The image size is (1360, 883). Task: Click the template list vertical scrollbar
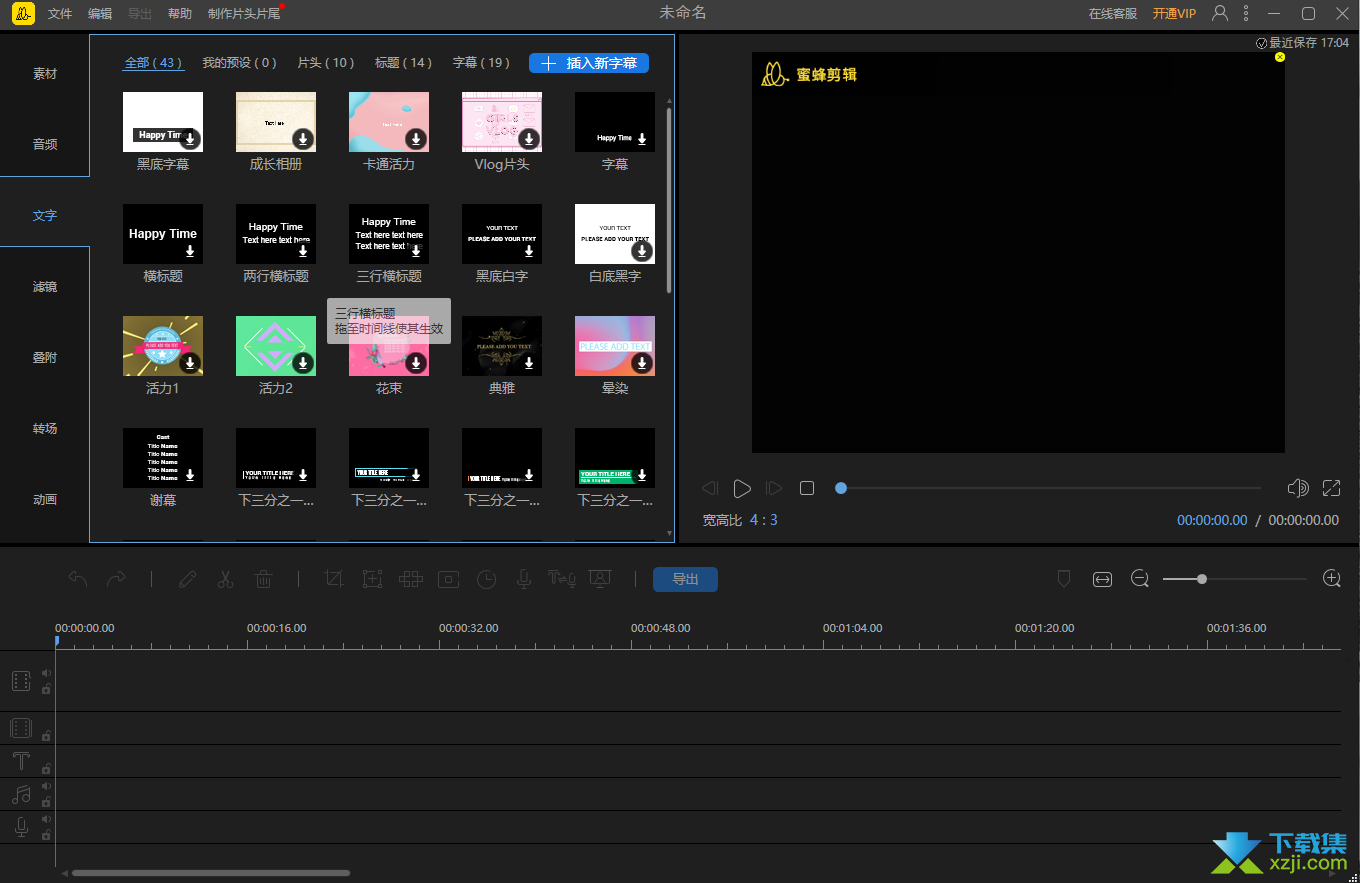(x=669, y=200)
